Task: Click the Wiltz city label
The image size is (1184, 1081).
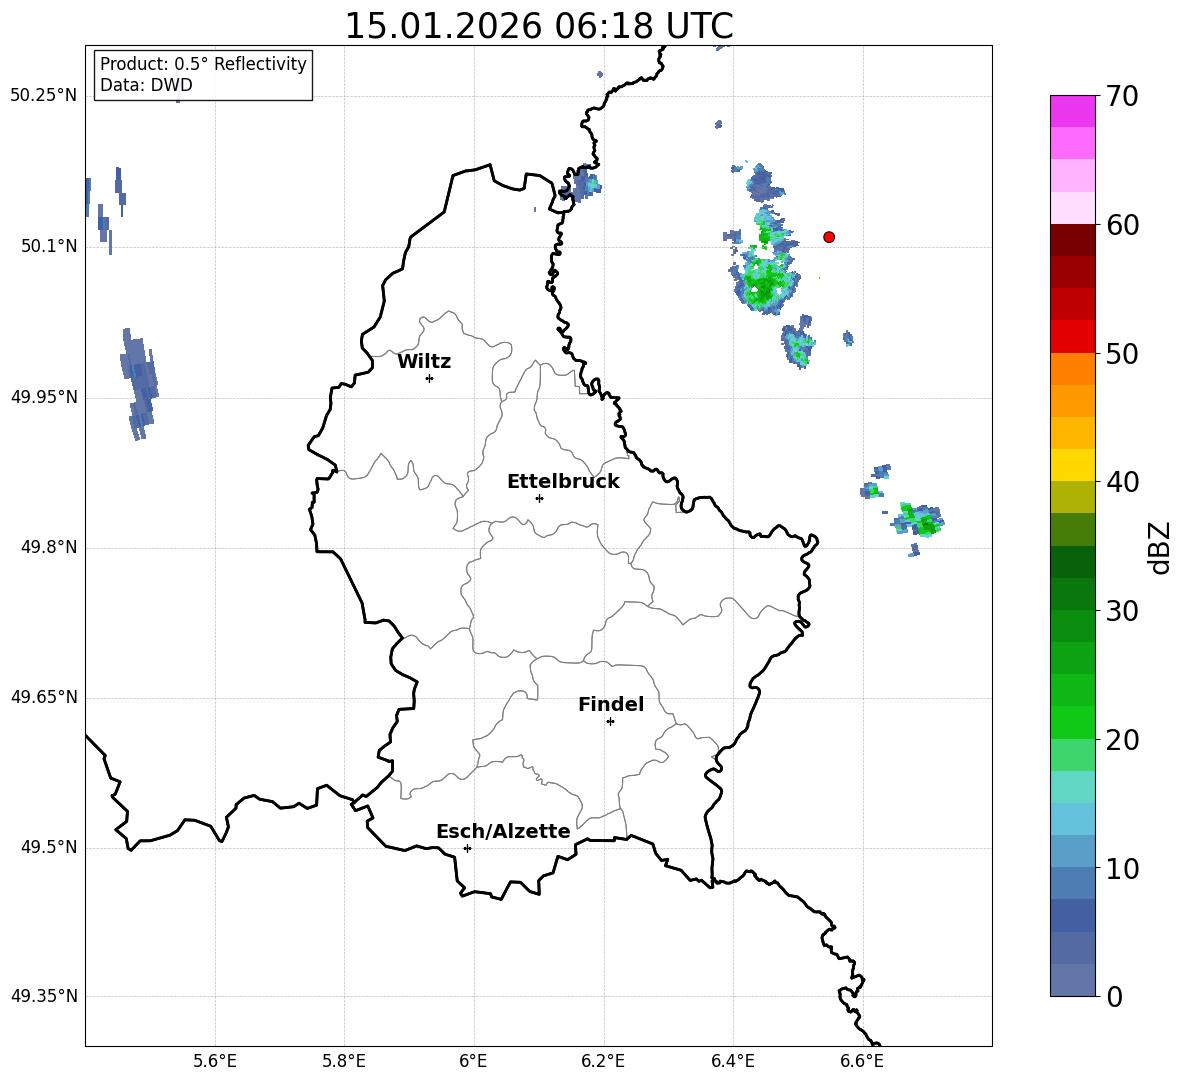Action: tap(424, 362)
